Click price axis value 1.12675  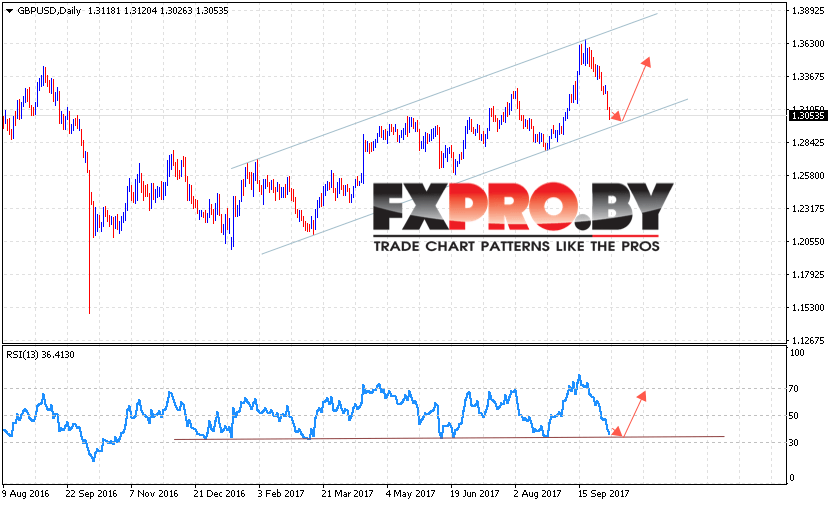click(x=808, y=340)
